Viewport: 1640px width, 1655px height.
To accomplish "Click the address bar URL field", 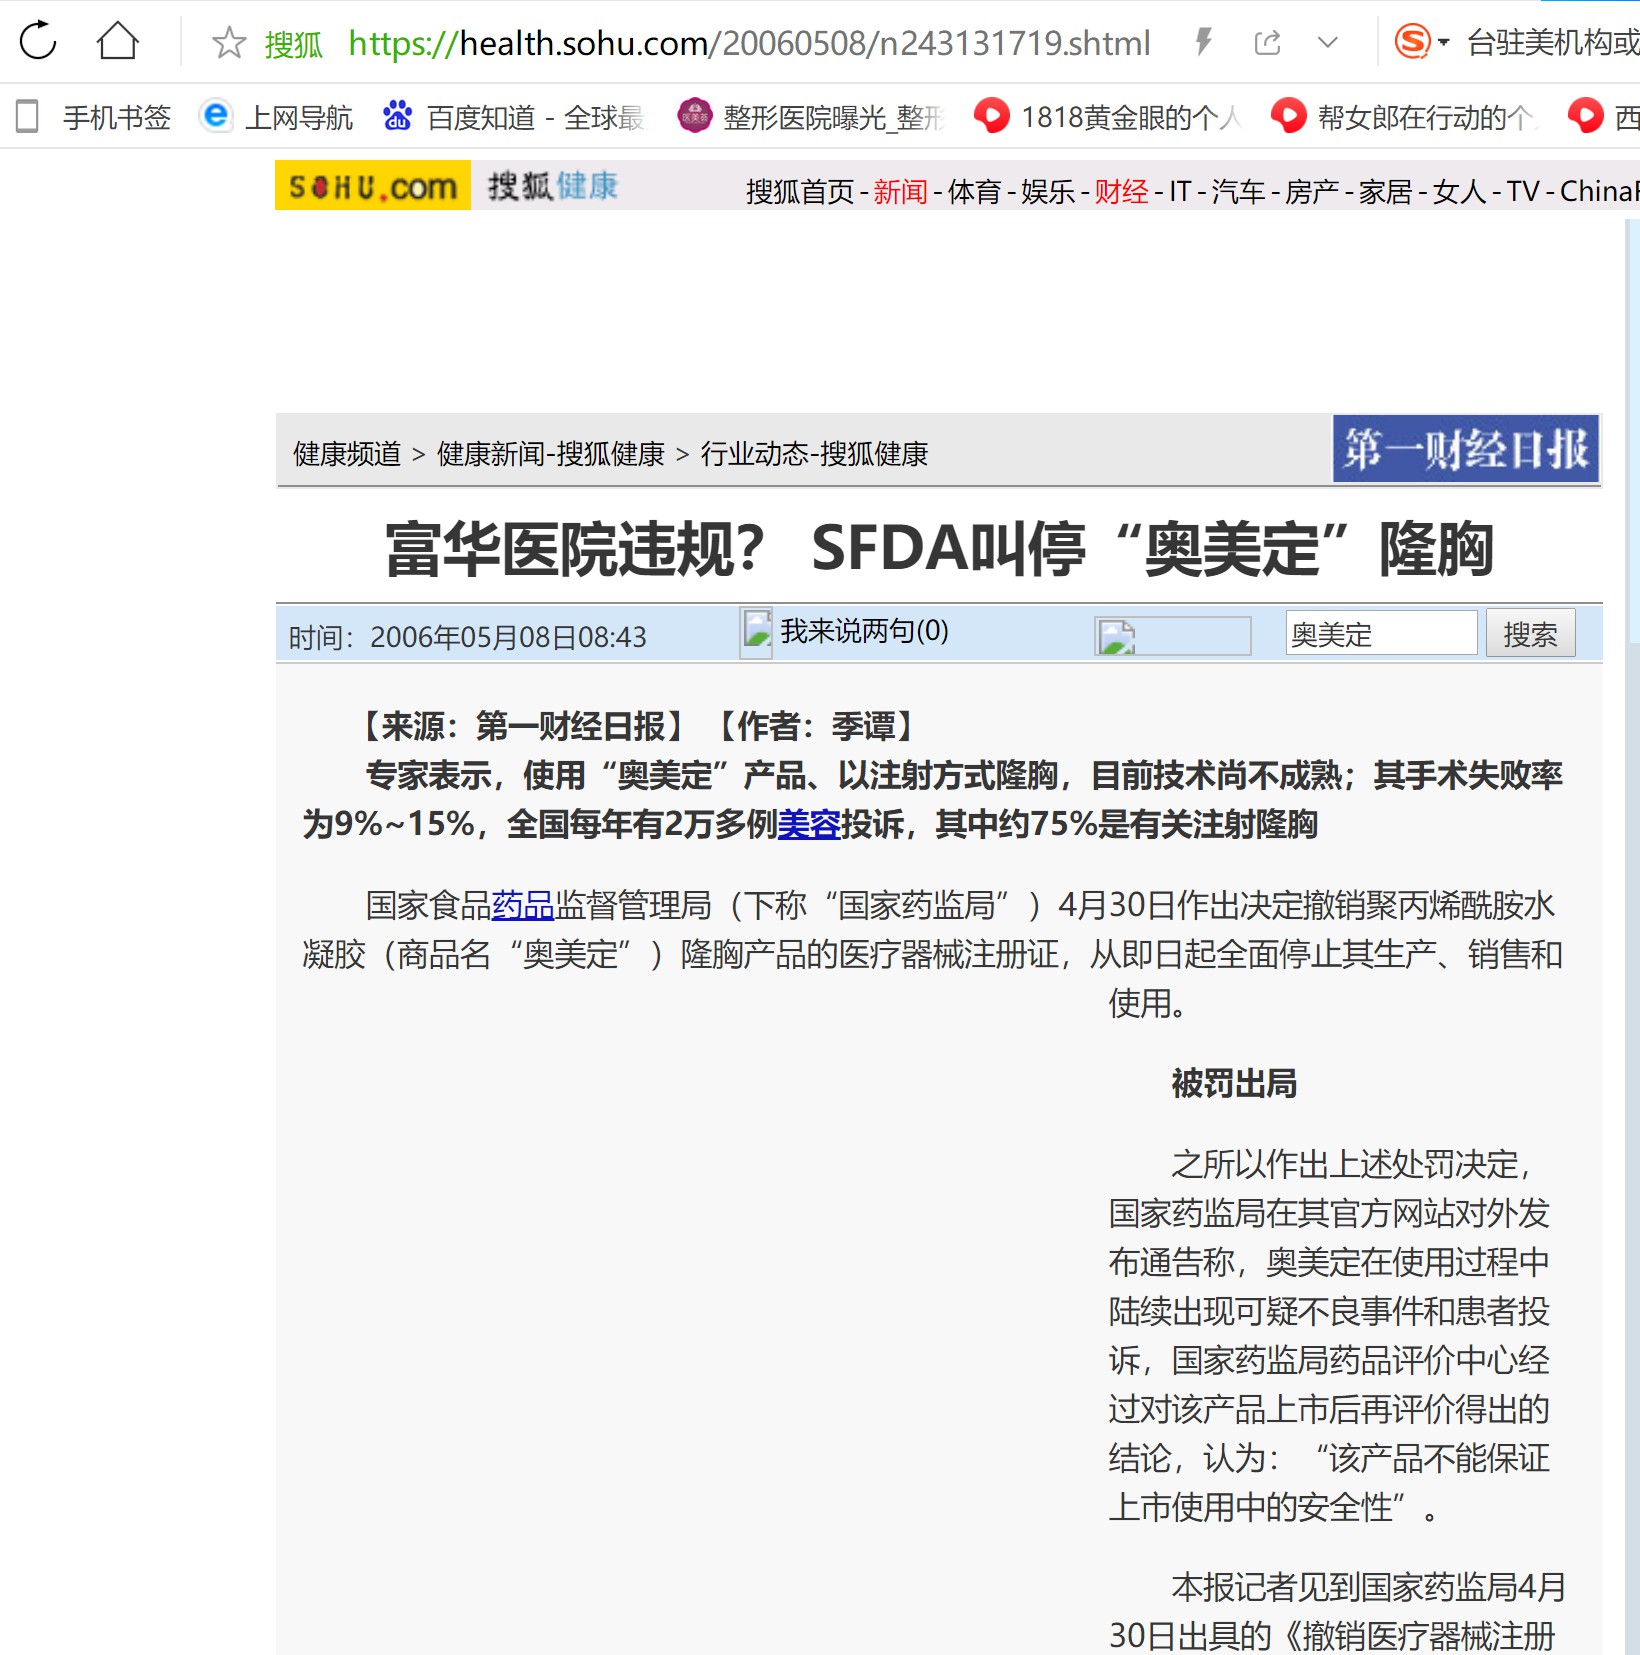I will [749, 43].
